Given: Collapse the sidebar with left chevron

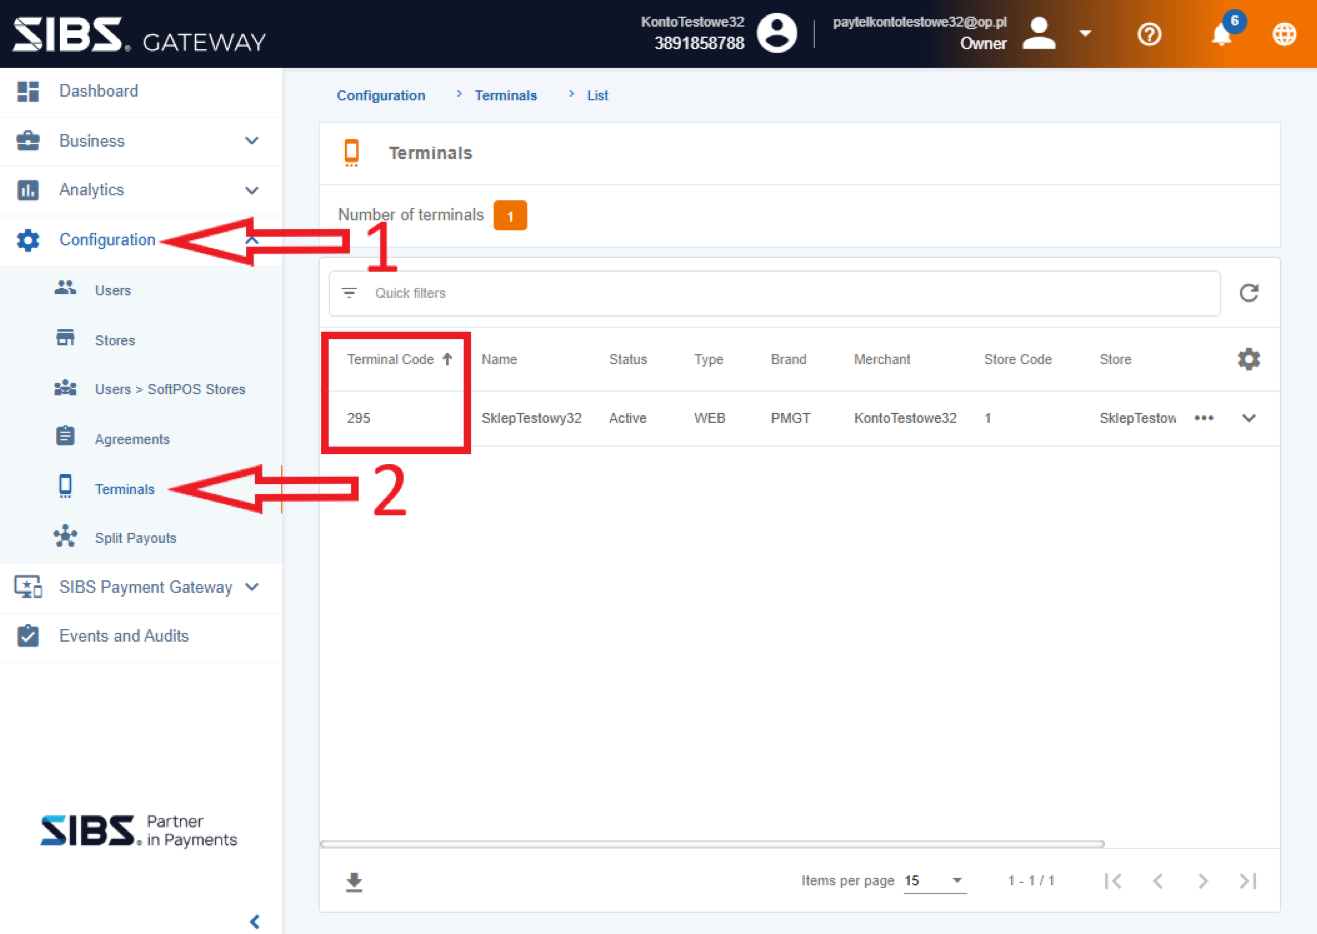Looking at the screenshot, I should click(x=255, y=921).
